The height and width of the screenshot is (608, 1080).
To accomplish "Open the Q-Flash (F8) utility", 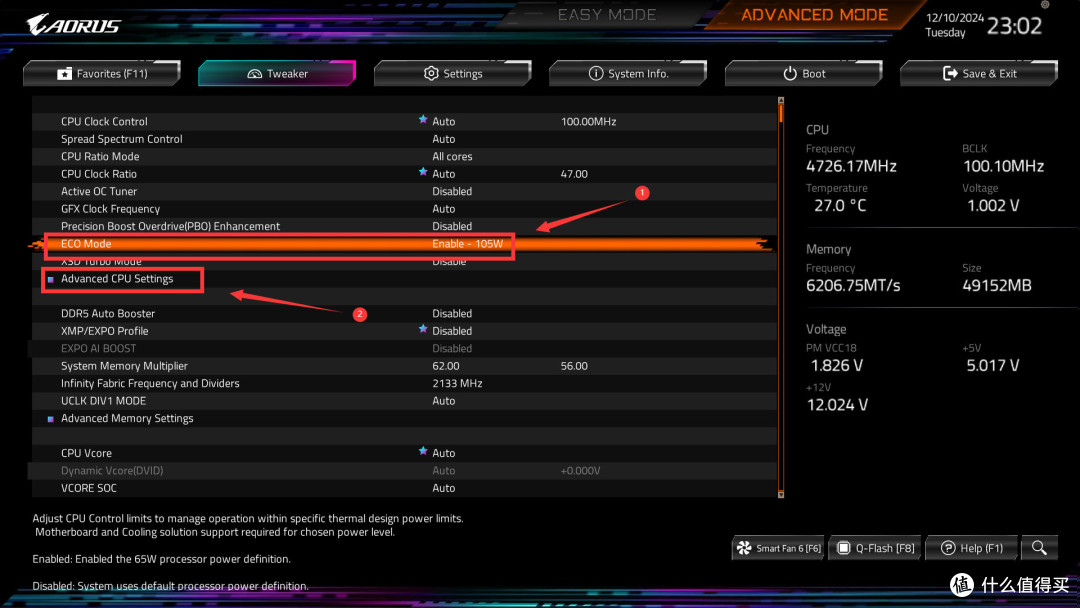I will pyautogui.click(x=874, y=548).
